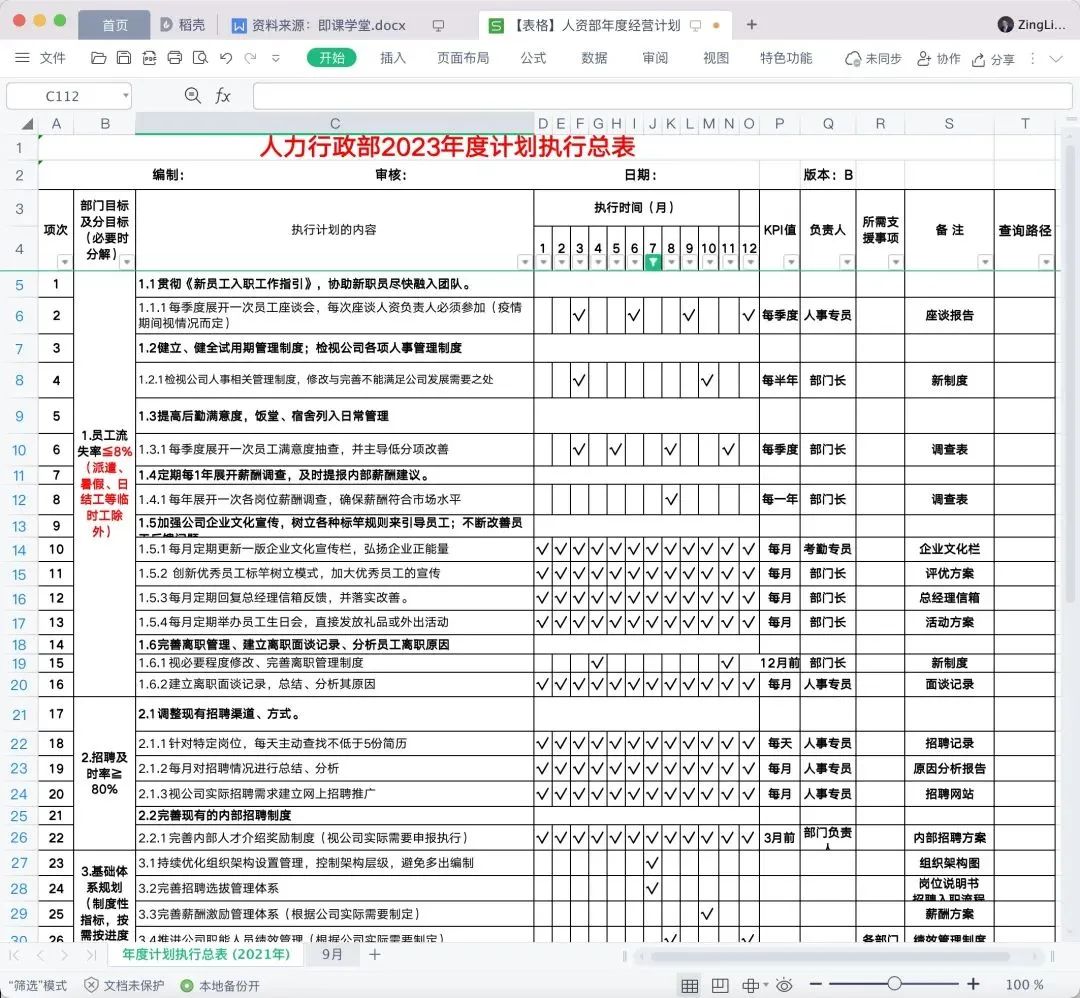The image size is (1080, 998).
Task: Click the 未同步 cloud sync icon
Action: pos(853,59)
